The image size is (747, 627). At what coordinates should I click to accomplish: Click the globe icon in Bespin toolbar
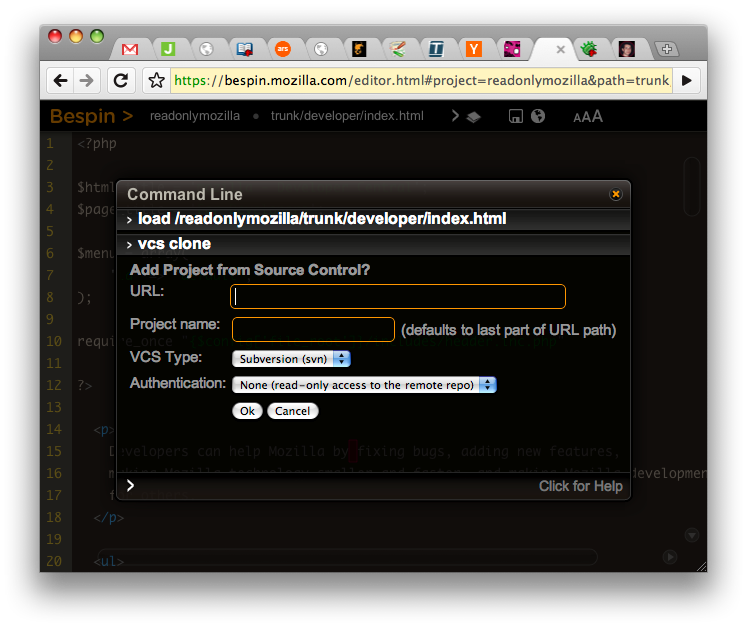pyautogui.click(x=538, y=116)
